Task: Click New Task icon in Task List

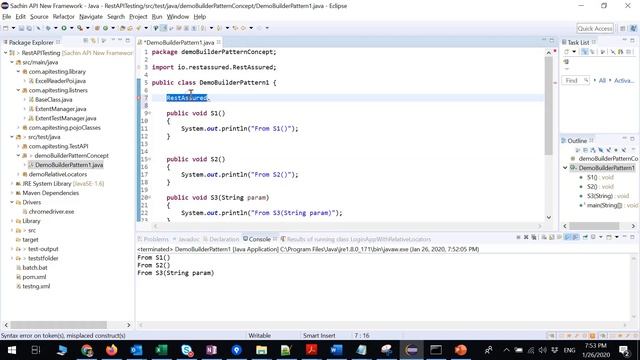Action: coord(567,52)
